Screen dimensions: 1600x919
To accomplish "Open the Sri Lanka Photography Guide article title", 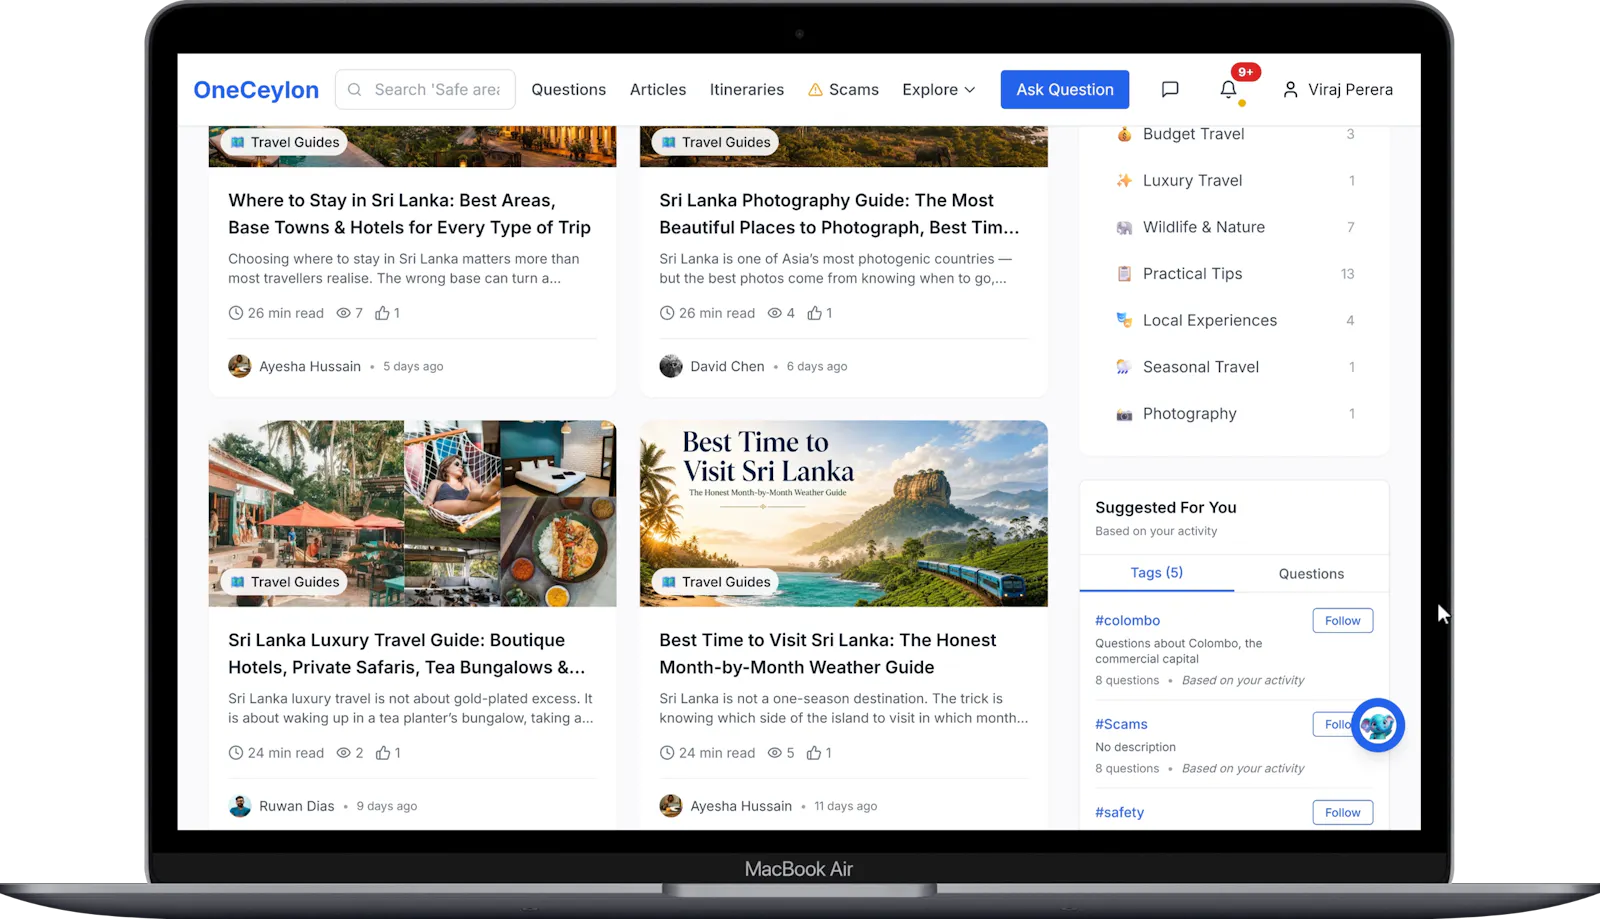I will (x=840, y=214).
